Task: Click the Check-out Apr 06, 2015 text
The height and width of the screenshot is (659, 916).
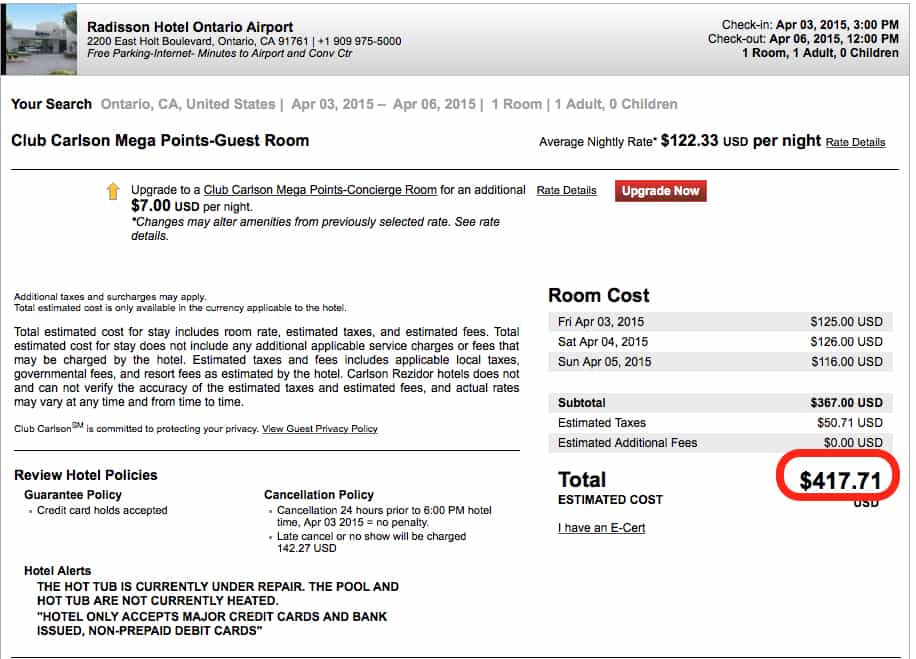Action: click(x=803, y=39)
